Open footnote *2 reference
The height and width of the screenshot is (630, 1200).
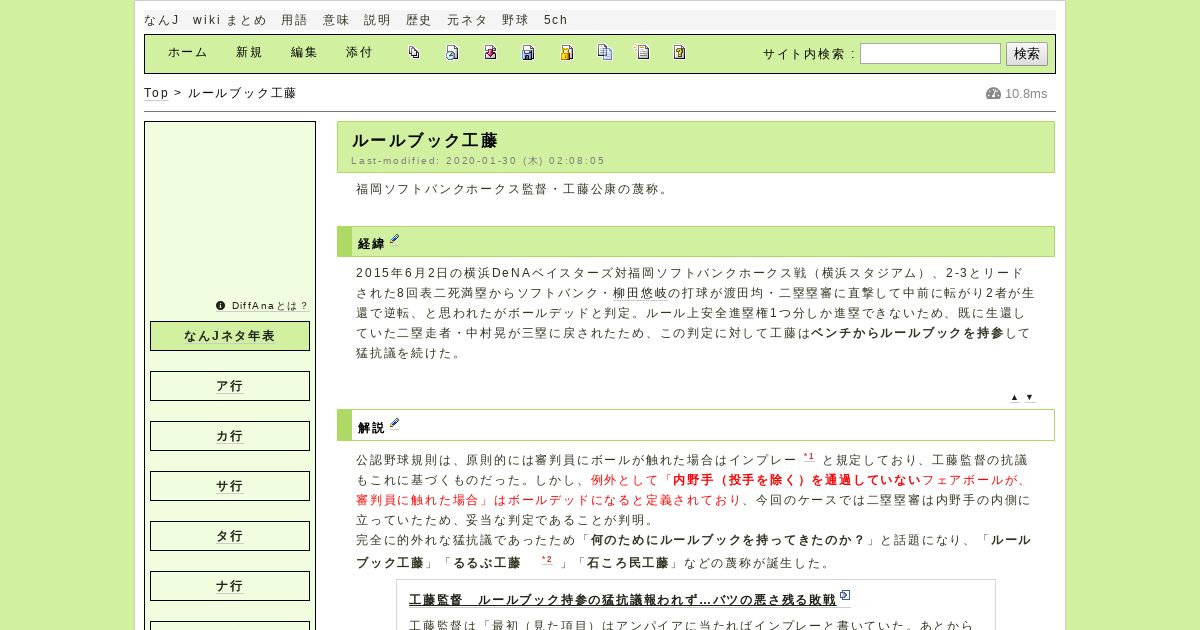(x=547, y=560)
